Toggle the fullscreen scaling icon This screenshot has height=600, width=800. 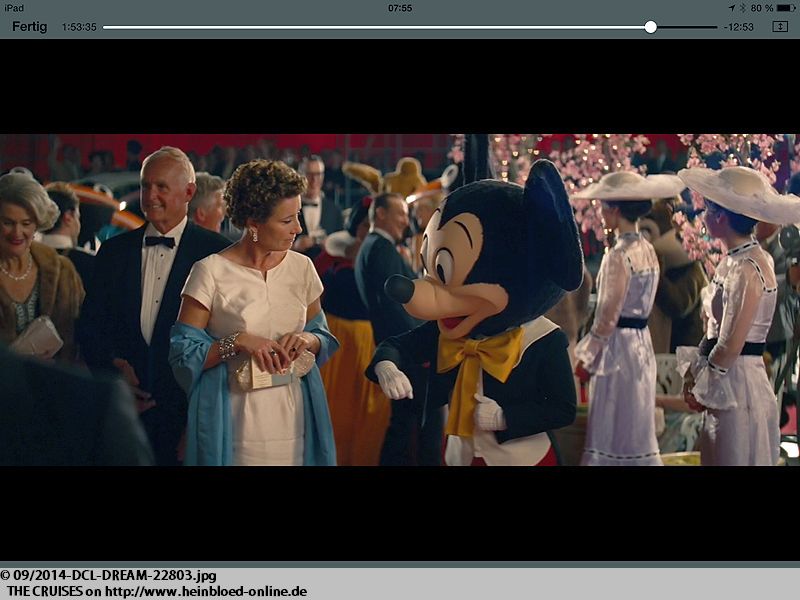point(780,27)
